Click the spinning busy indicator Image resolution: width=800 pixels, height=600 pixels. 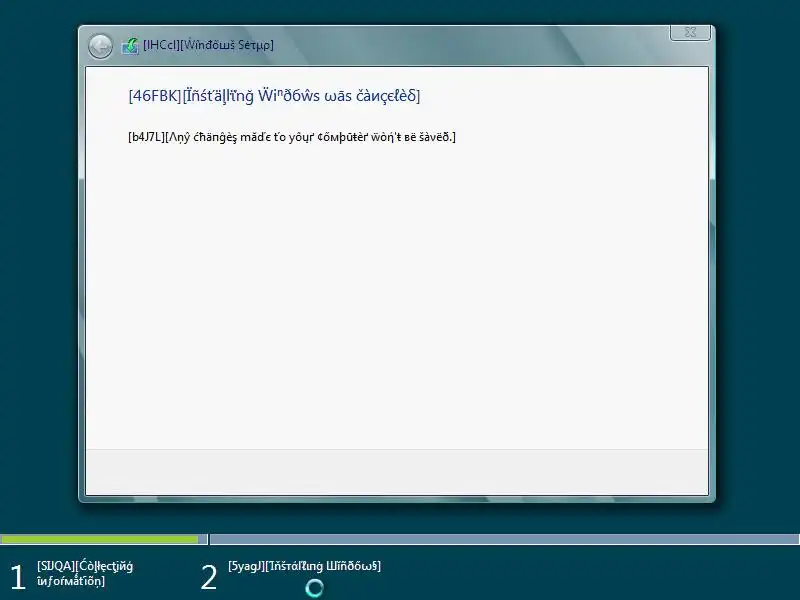pos(314,588)
